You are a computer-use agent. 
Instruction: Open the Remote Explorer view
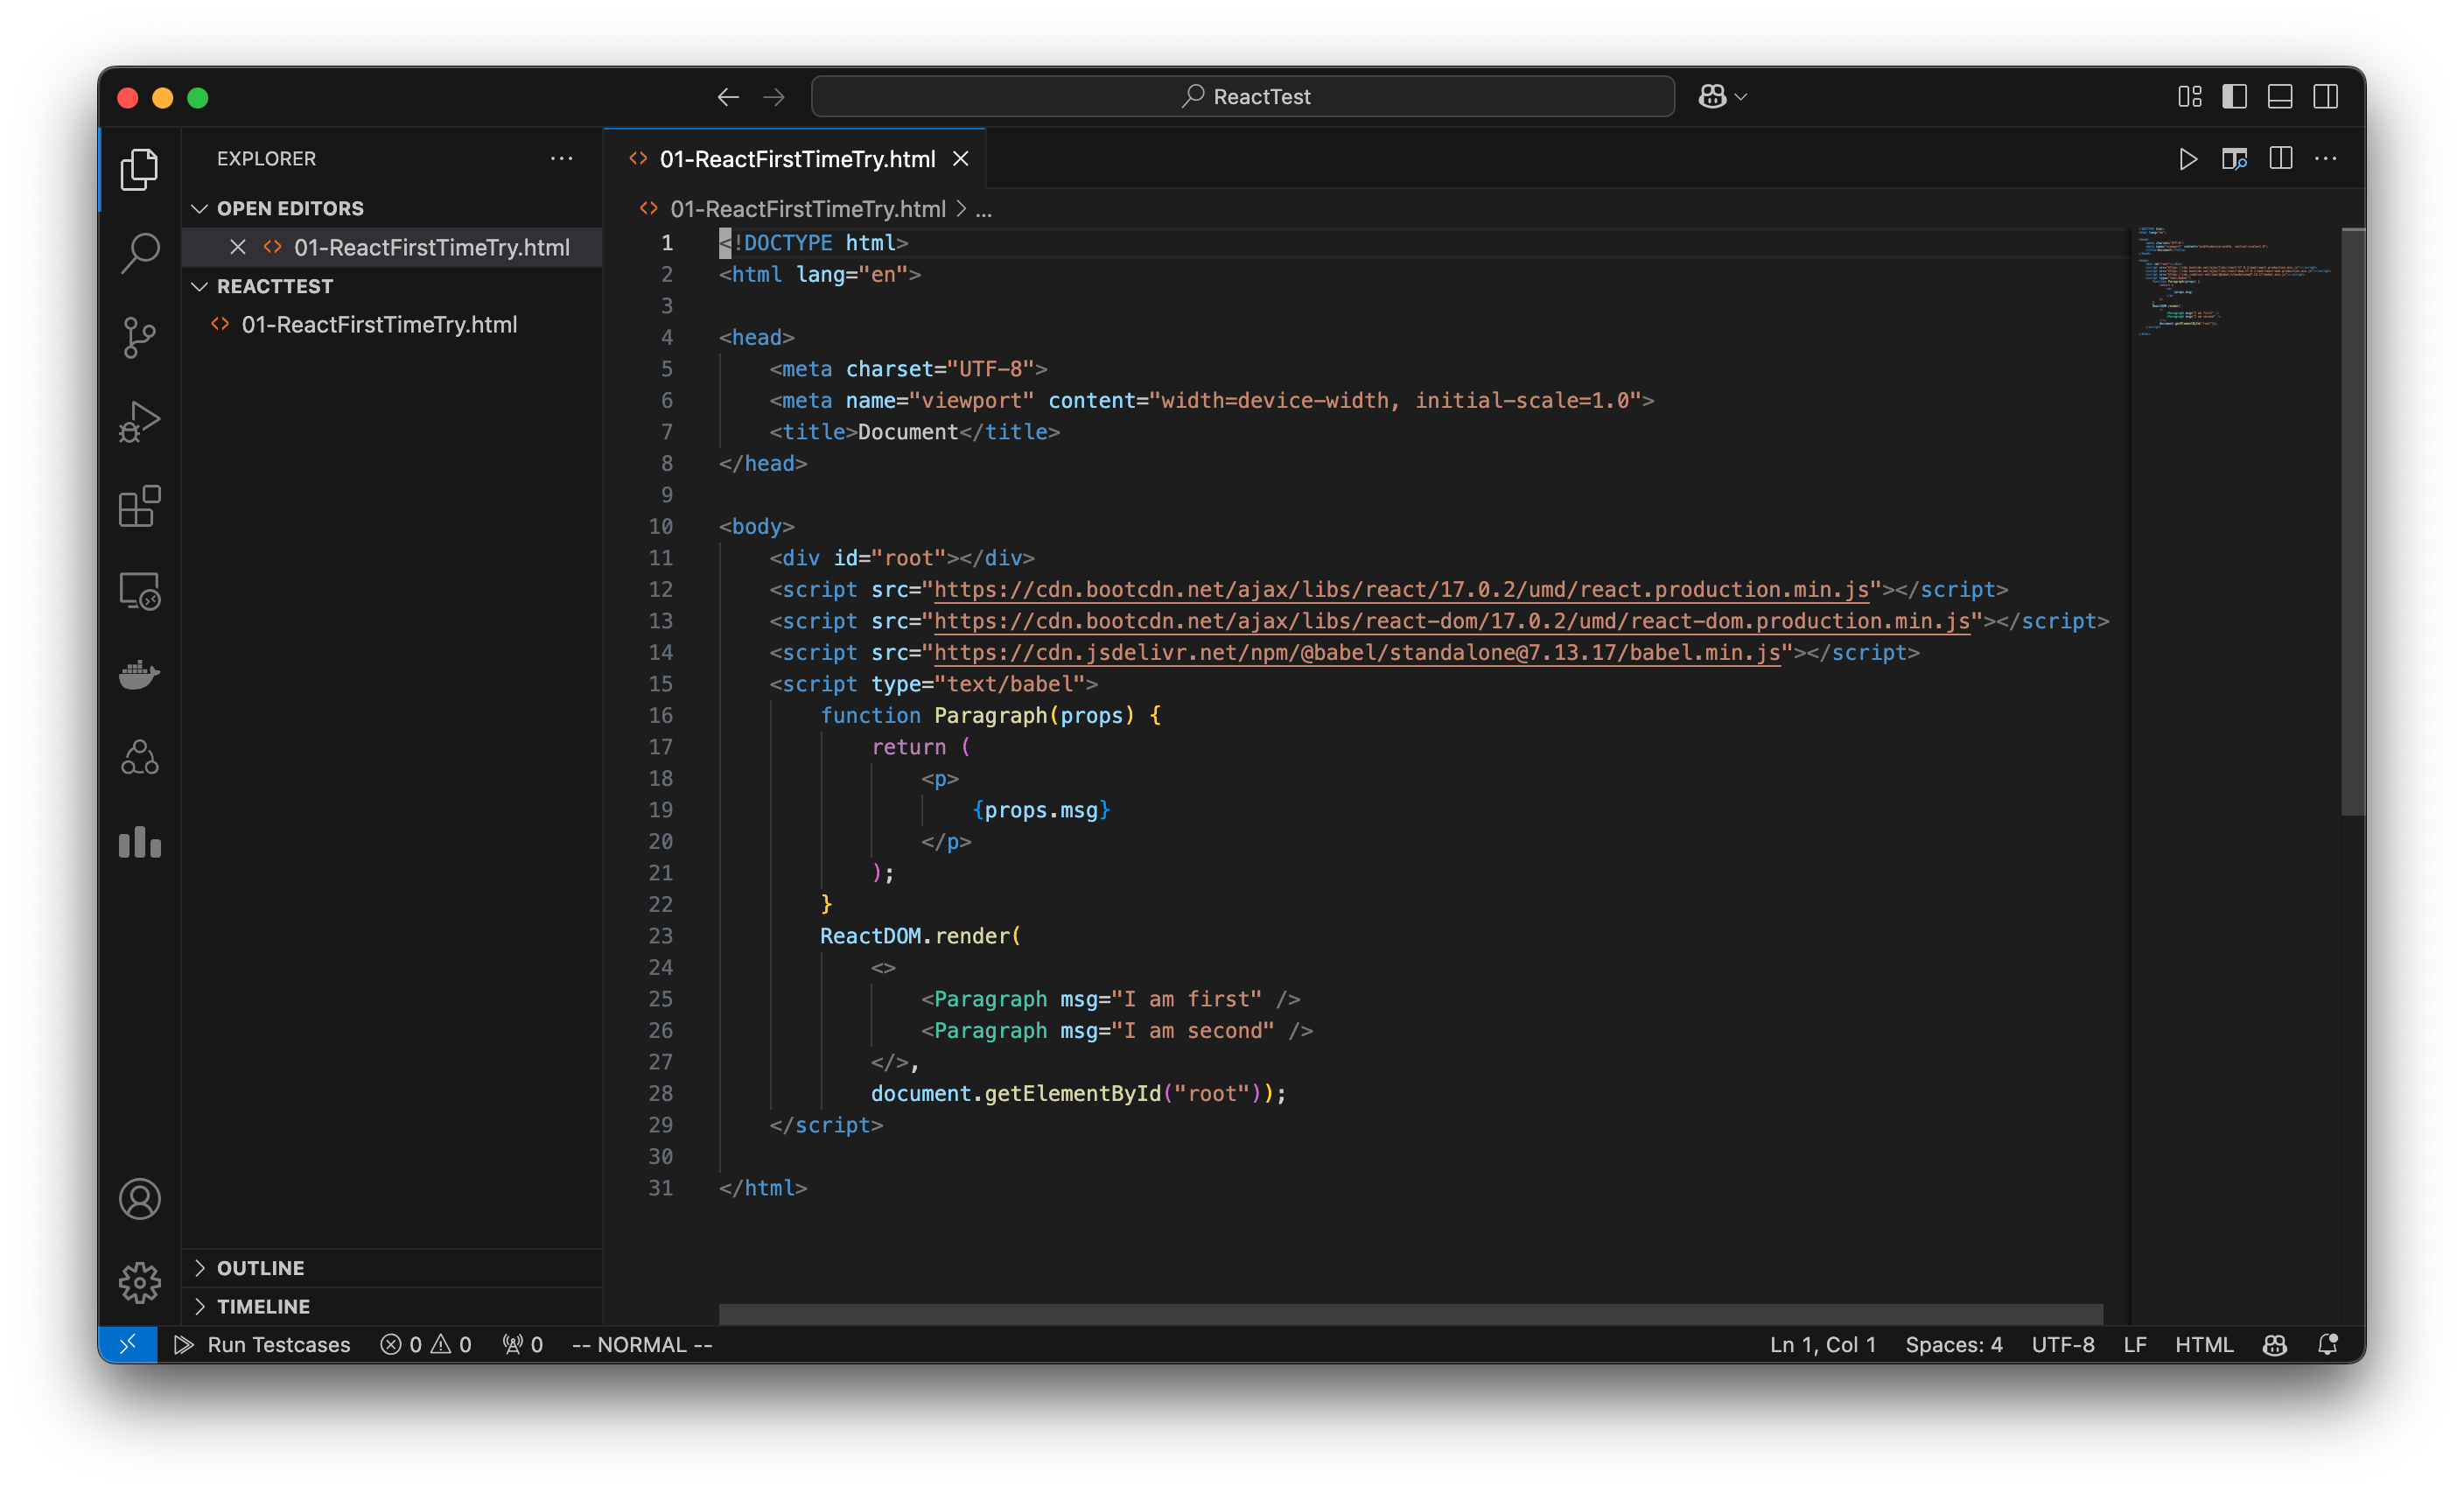139,590
